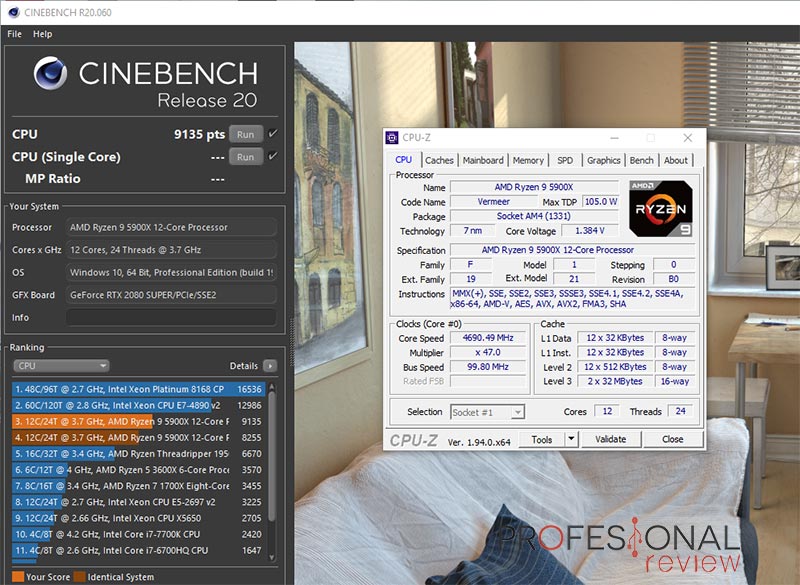Screen dimensions: 800x585
Task: Click the Level 3 cache value 2 x 32 MBytes
Action: tap(615, 381)
